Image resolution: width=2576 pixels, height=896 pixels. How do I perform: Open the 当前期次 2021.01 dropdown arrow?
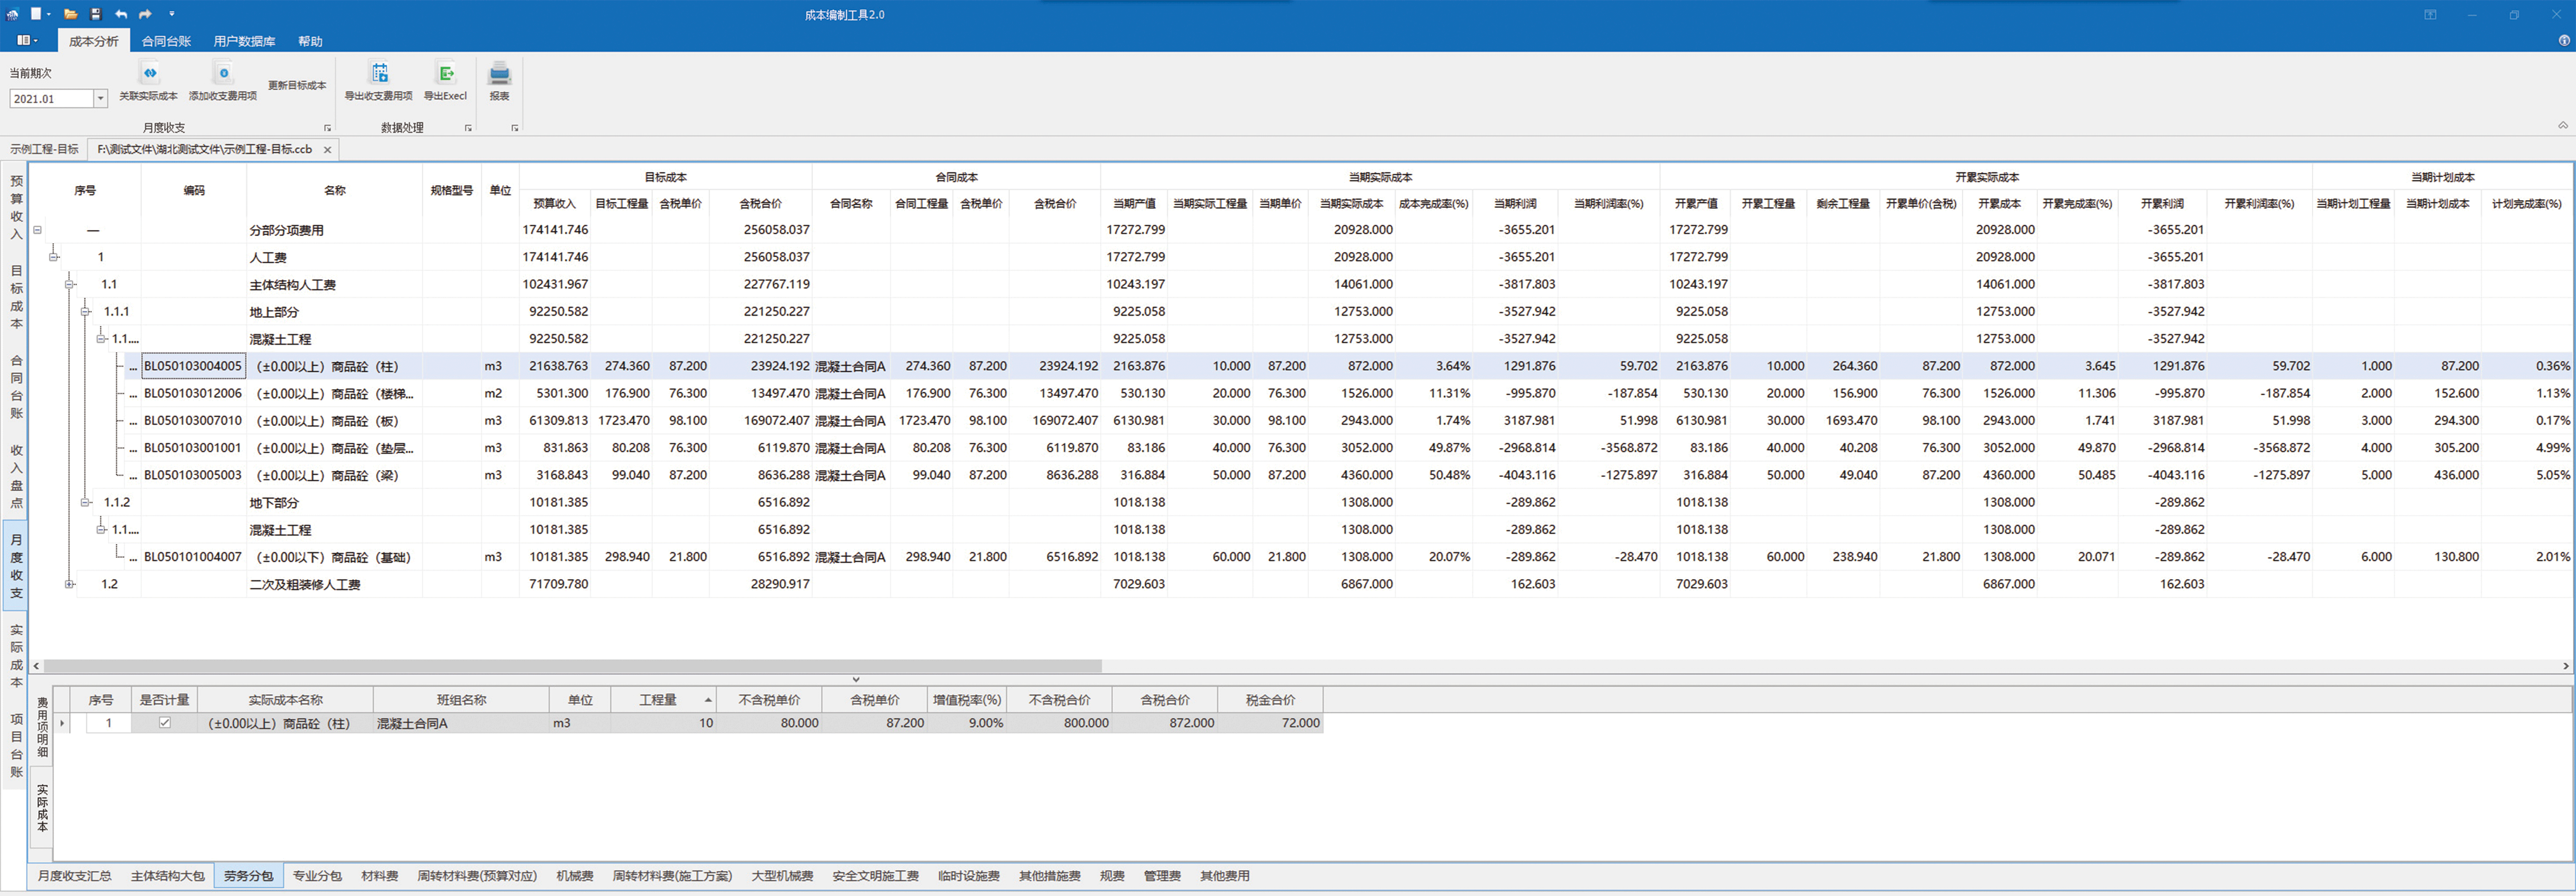pyautogui.click(x=100, y=98)
